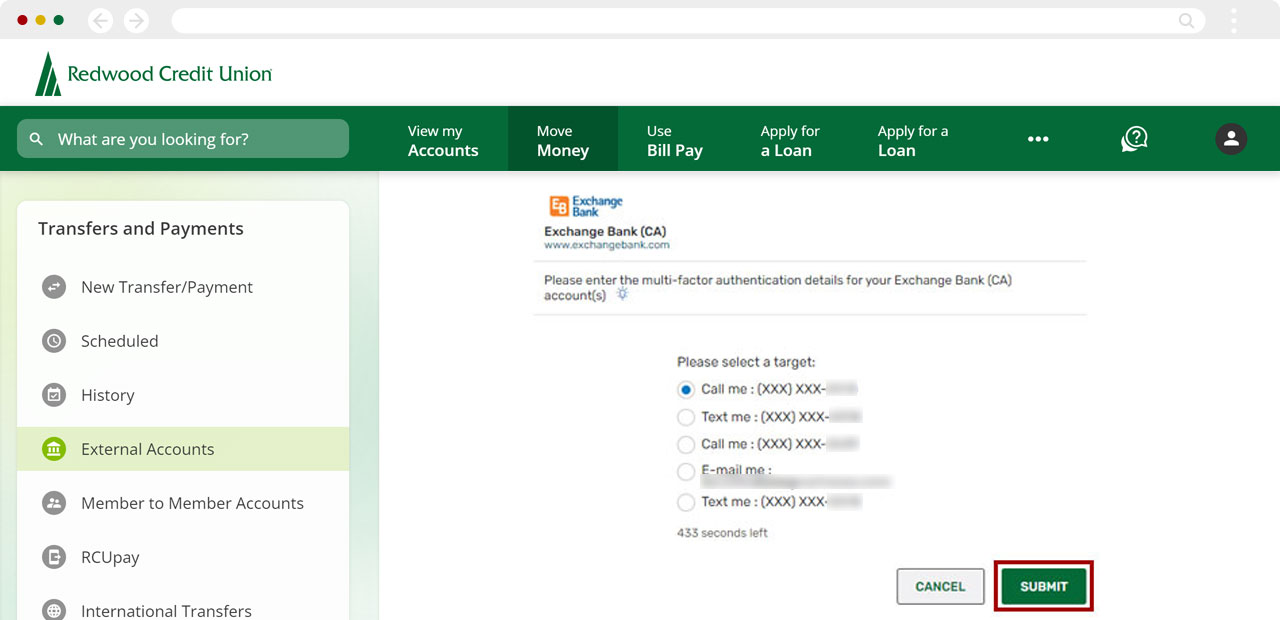The image size is (1280, 620).
Task: Click the History calendar icon
Action: point(54,395)
